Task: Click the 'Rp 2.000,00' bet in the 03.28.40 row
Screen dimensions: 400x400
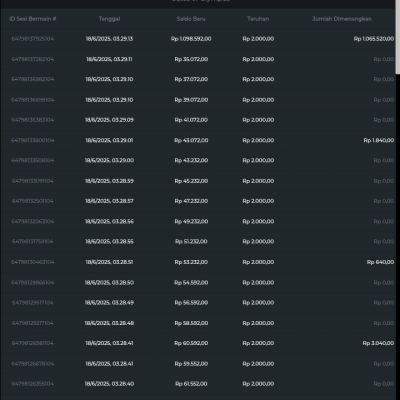Action: click(258, 384)
